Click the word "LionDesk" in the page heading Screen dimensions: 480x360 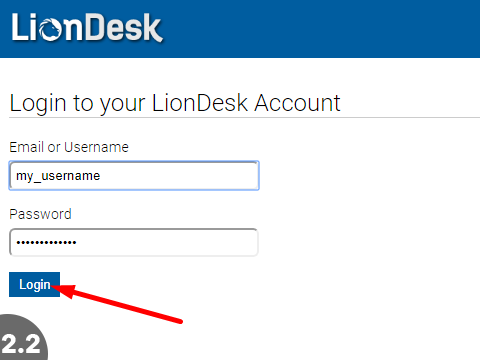[199, 103]
